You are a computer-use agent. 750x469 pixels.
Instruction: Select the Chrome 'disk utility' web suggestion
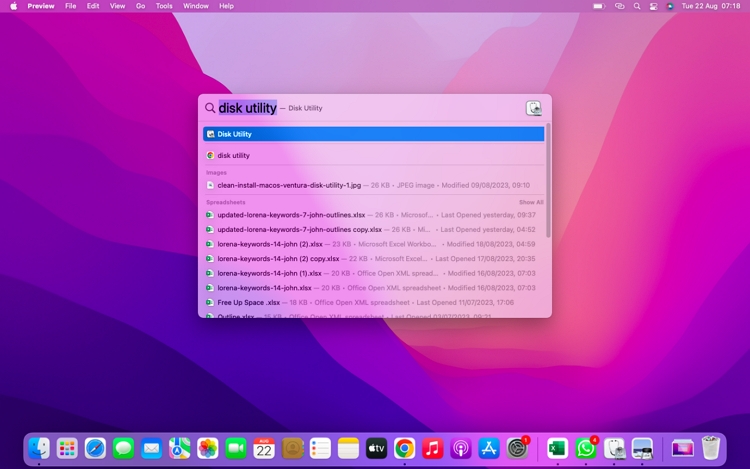(374, 155)
